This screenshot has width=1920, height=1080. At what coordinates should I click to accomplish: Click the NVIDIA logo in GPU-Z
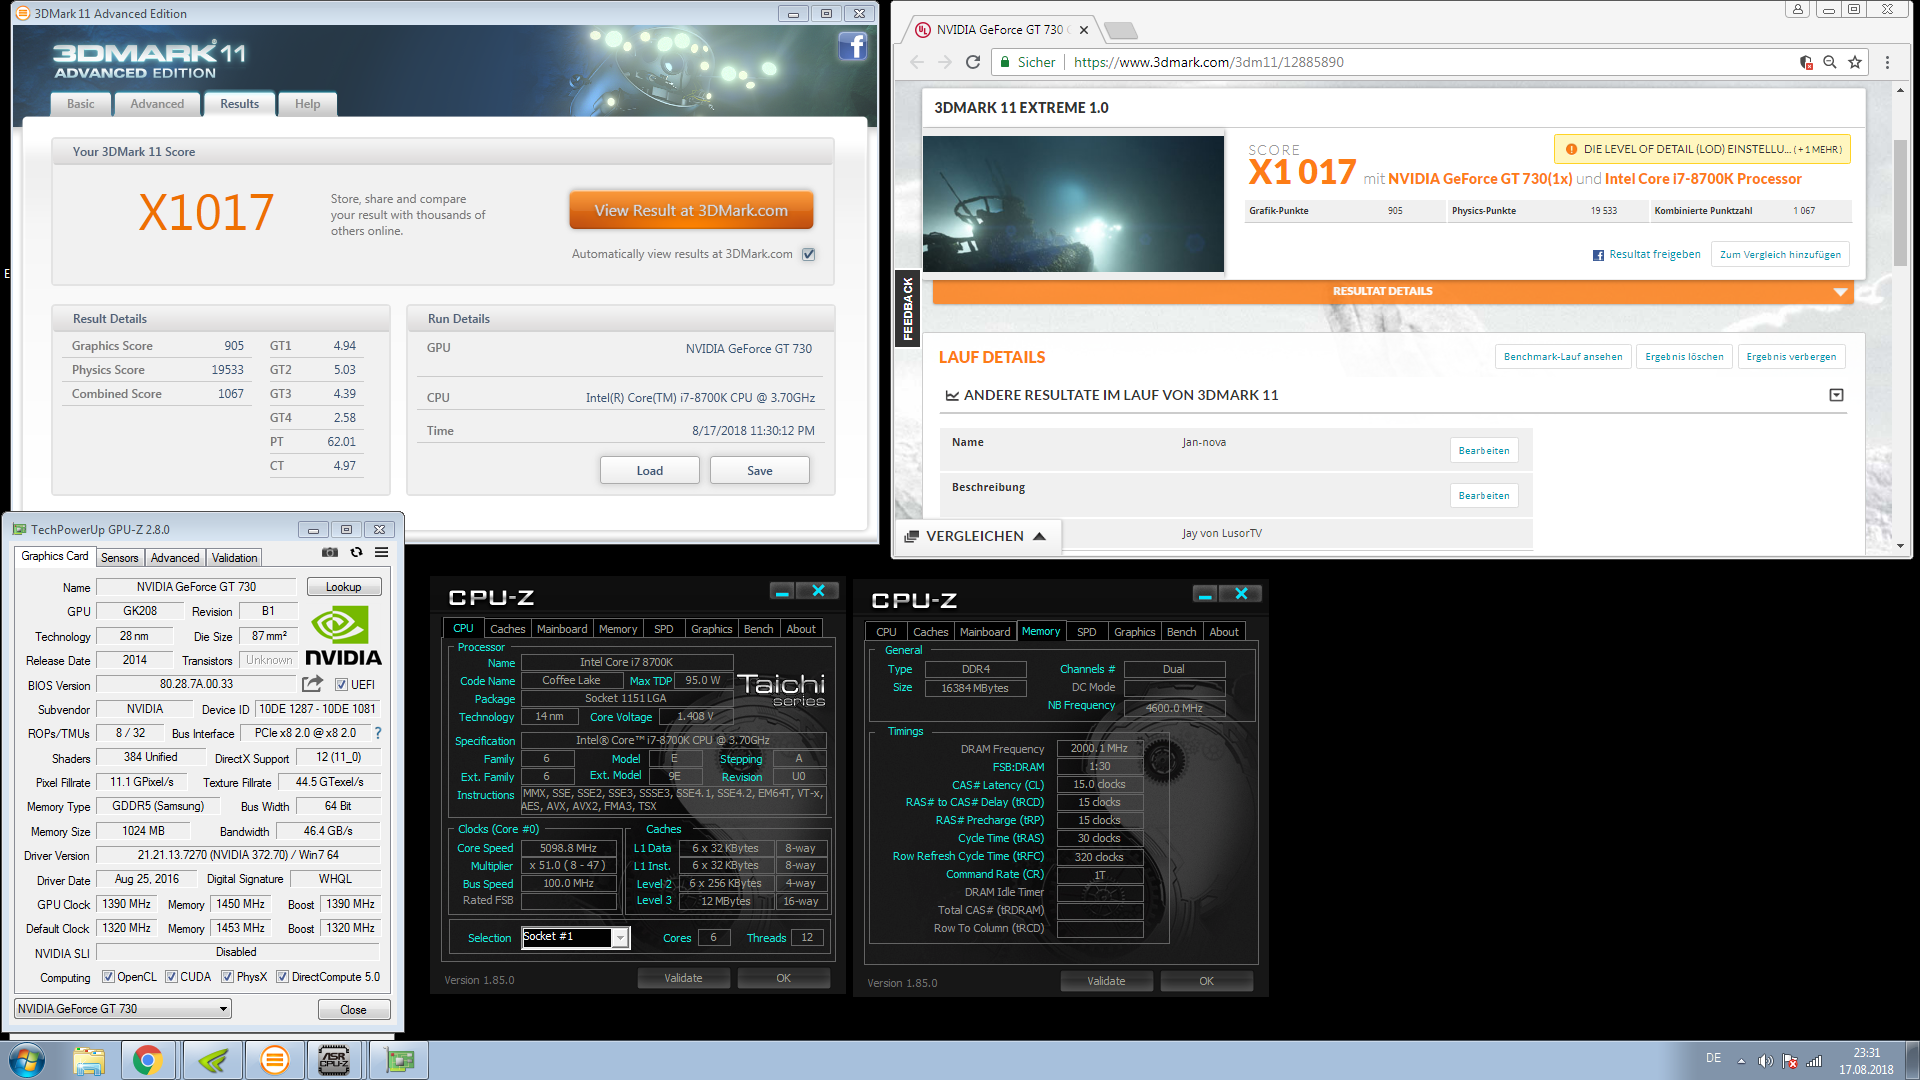[343, 636]
